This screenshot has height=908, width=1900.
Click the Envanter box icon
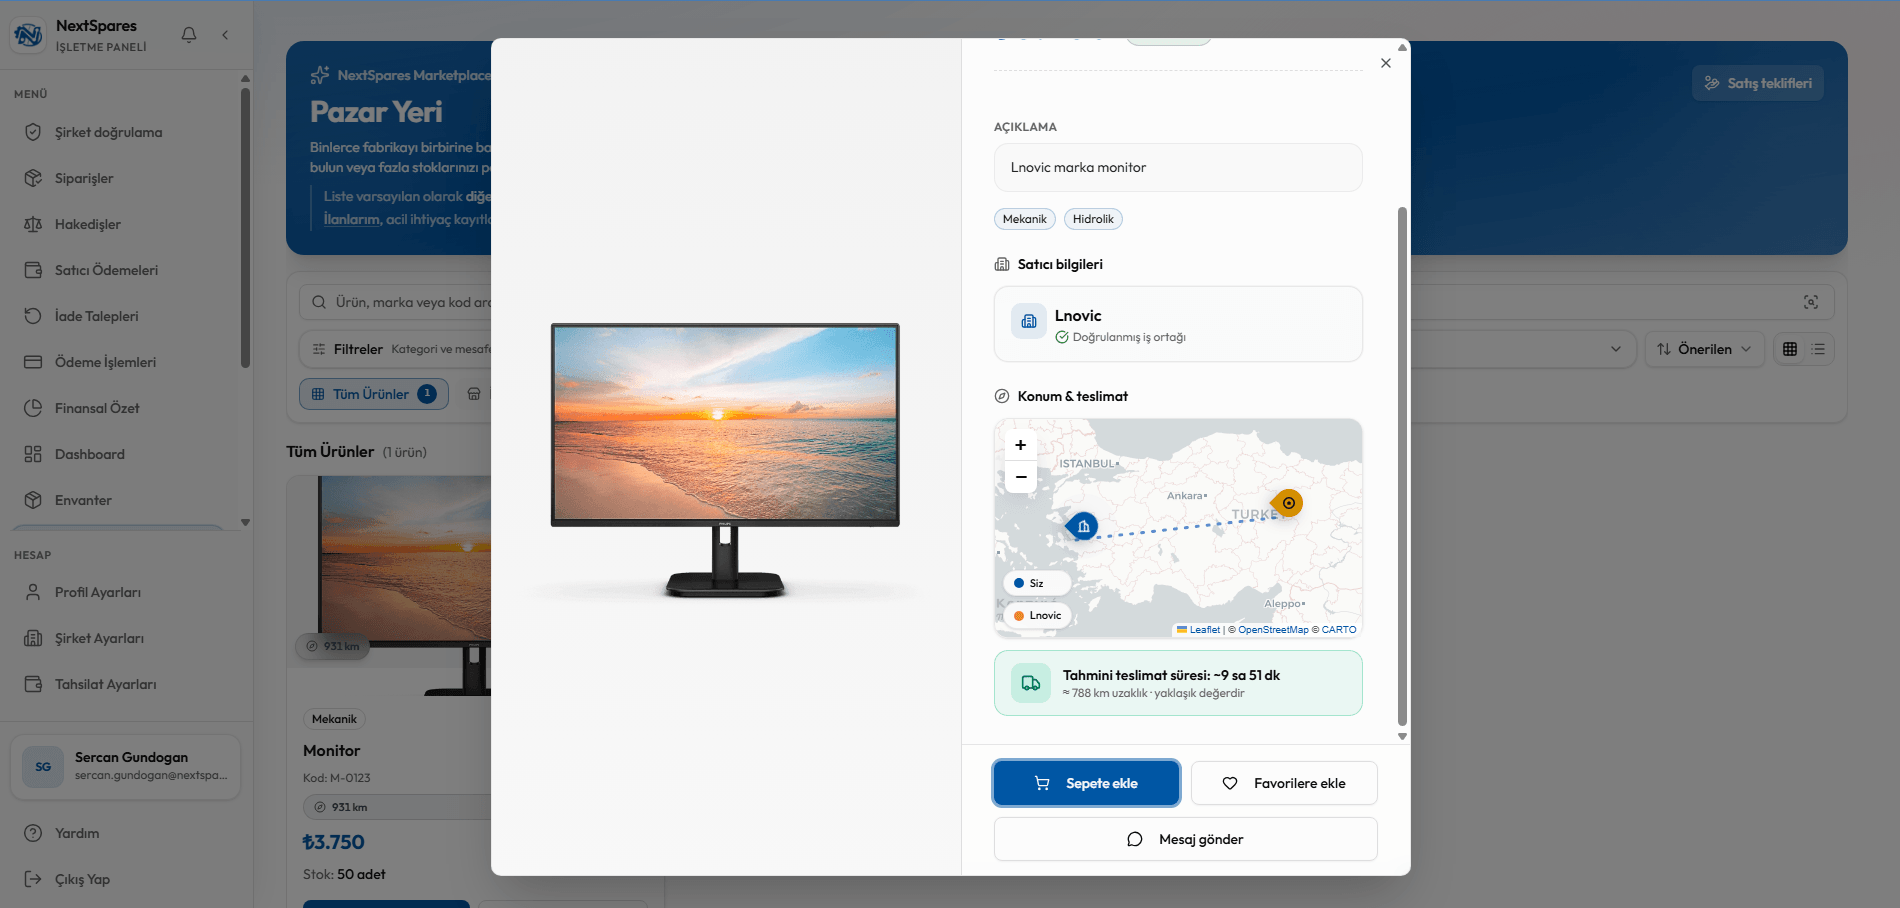(33, 500)
